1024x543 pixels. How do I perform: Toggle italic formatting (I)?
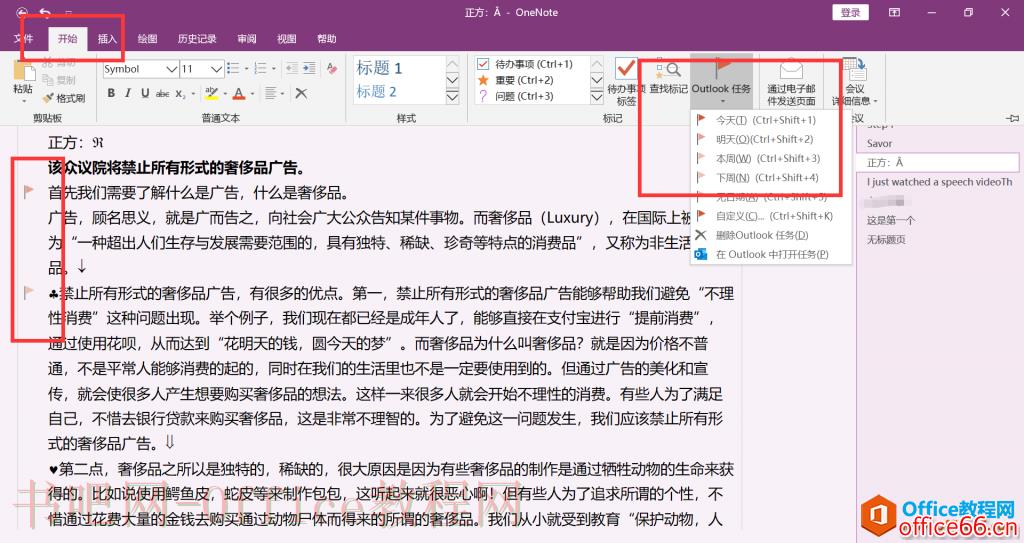(128, 93)
